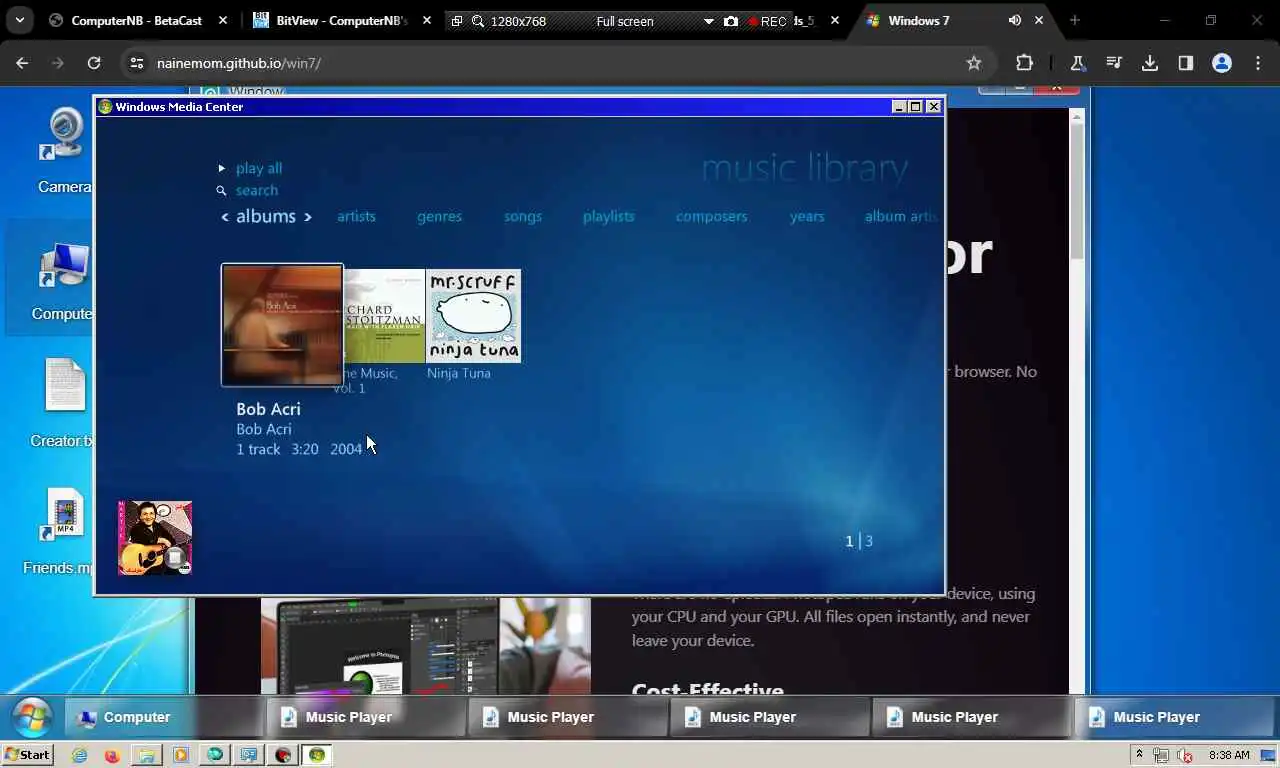This screenshot has width=1280, height=768.
Task: Click the classic Start button
Action: tap(27, 755)
